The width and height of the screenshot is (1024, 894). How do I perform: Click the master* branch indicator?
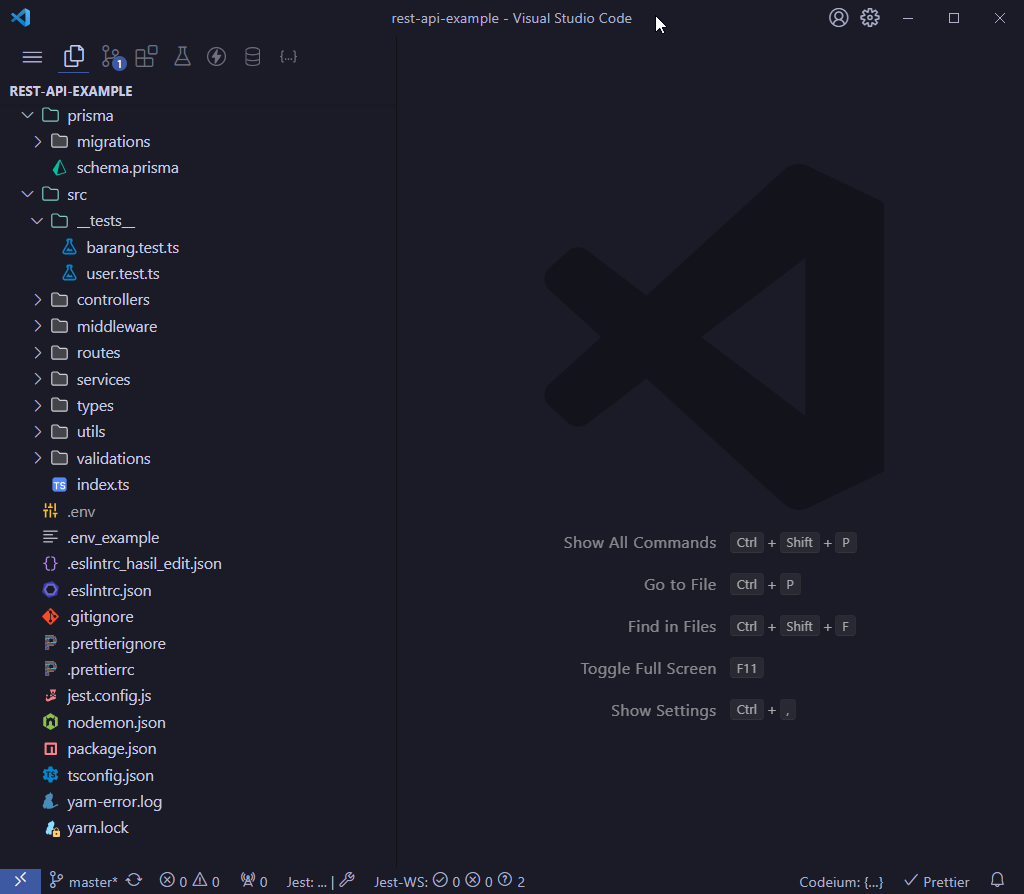[84, 882]
